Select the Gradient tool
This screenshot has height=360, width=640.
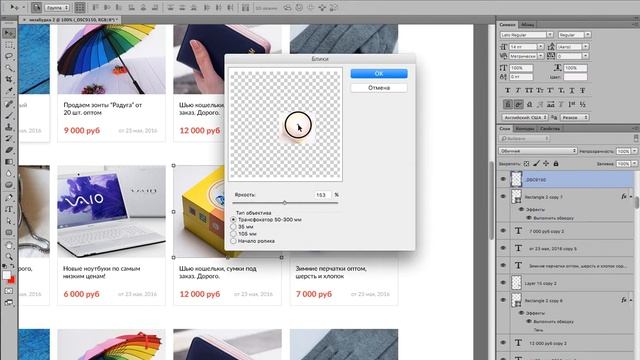click(x=9, y=162)
